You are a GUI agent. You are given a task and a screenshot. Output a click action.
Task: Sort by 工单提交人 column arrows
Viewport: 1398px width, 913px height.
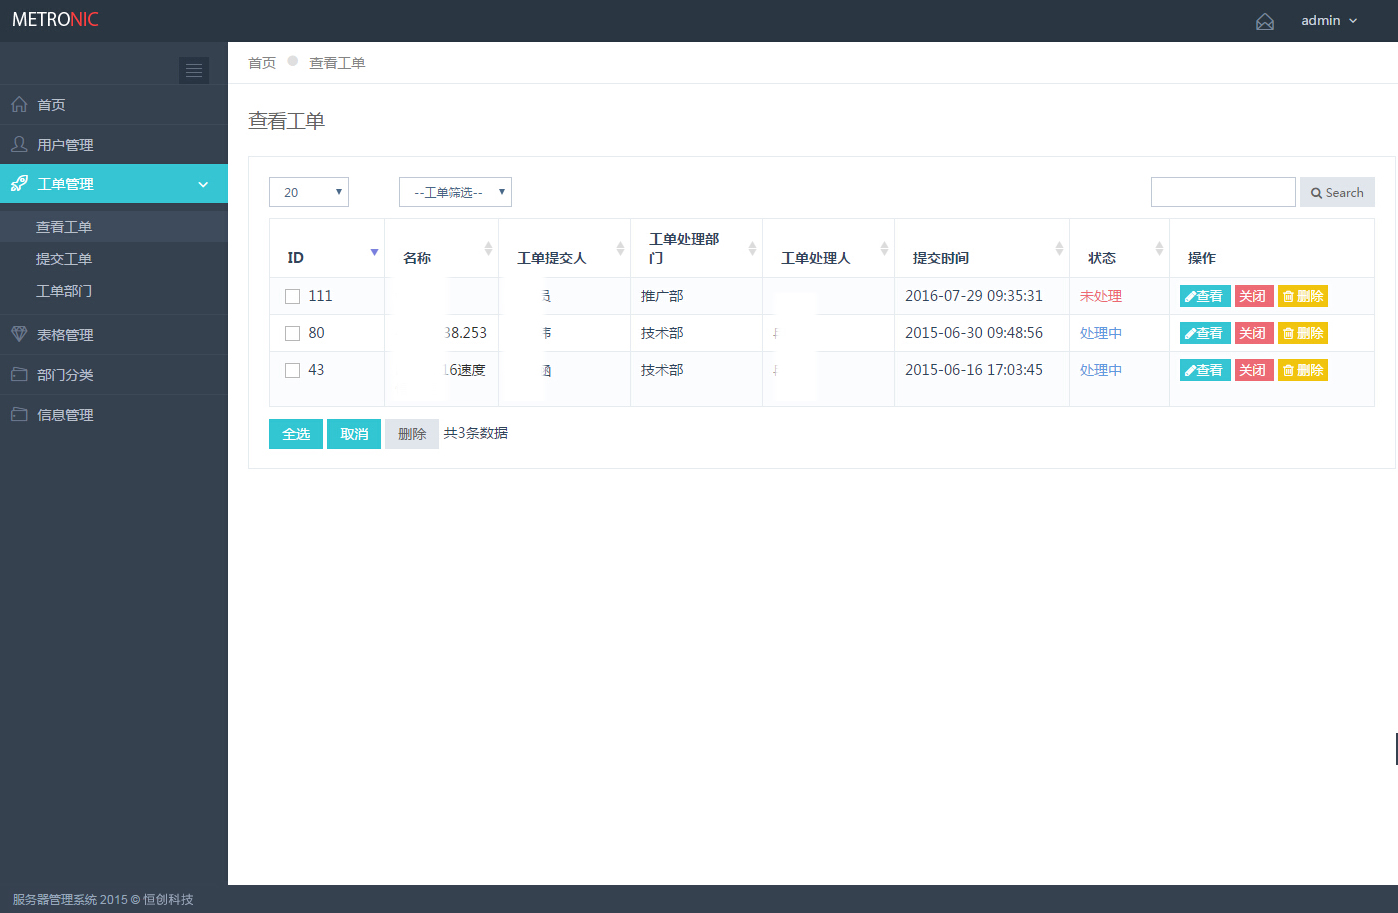click(620, 248)
